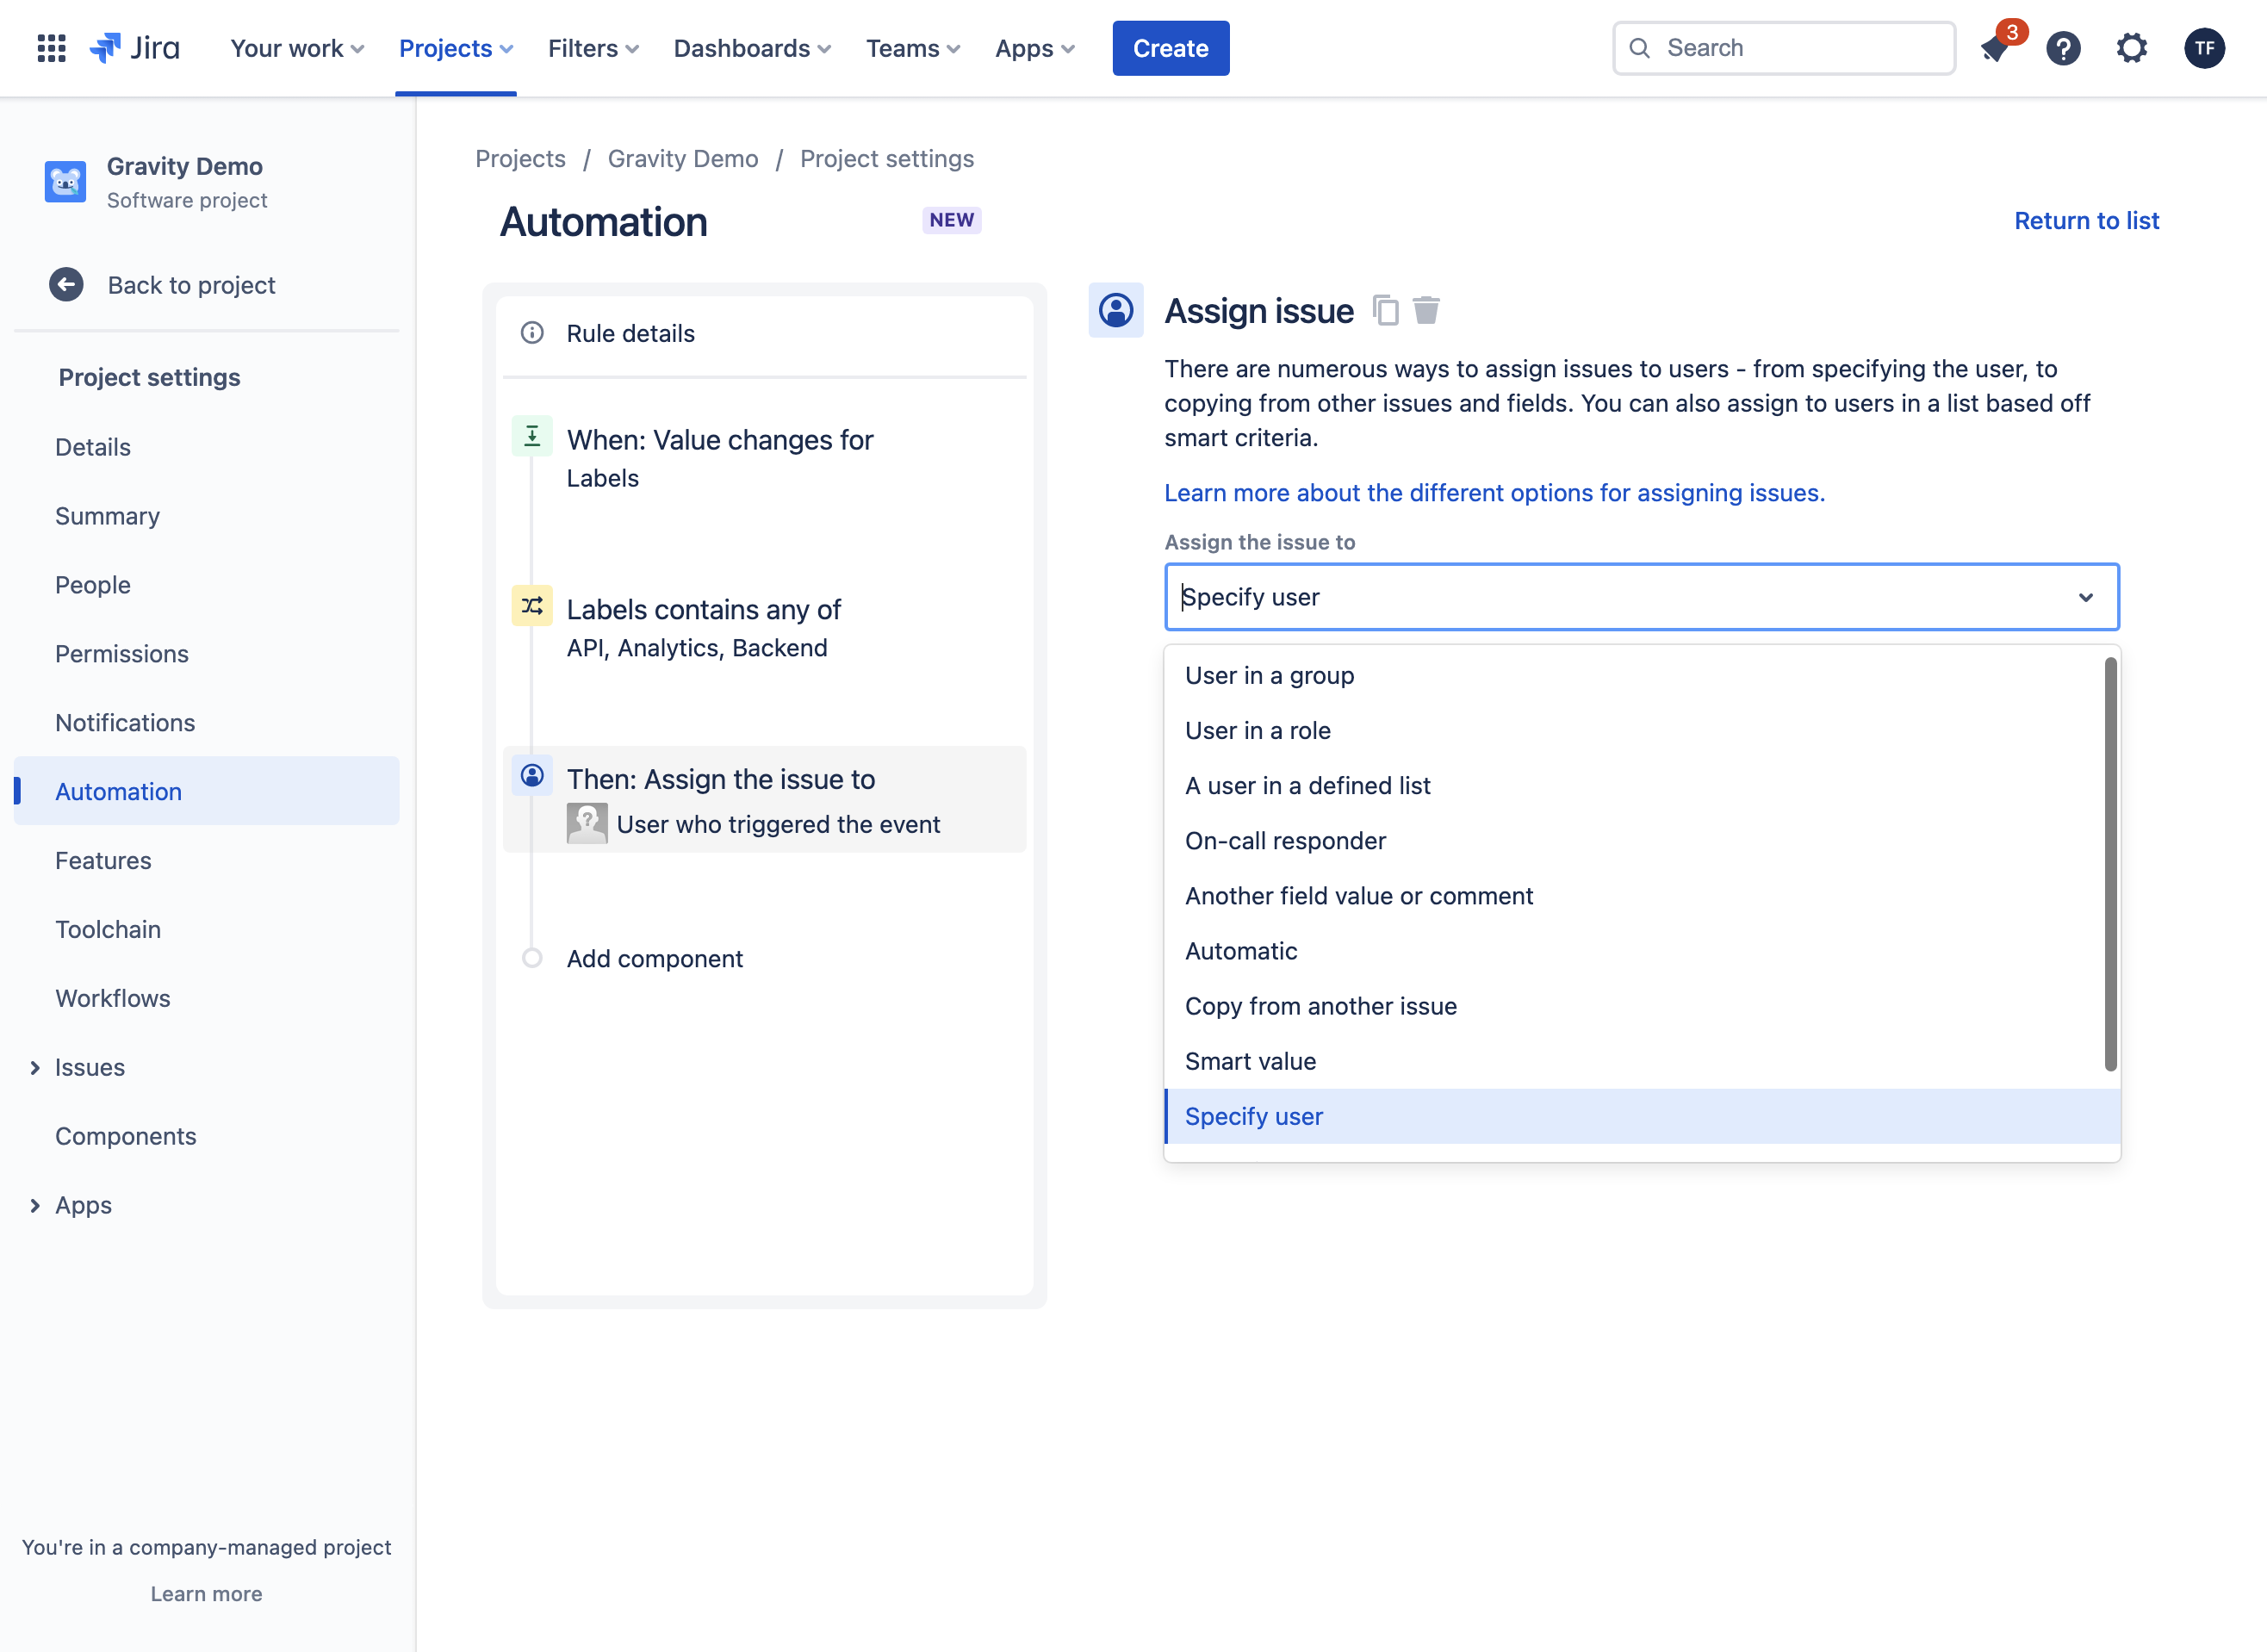Click the delete trash icon beside Assign issue

1426,310
